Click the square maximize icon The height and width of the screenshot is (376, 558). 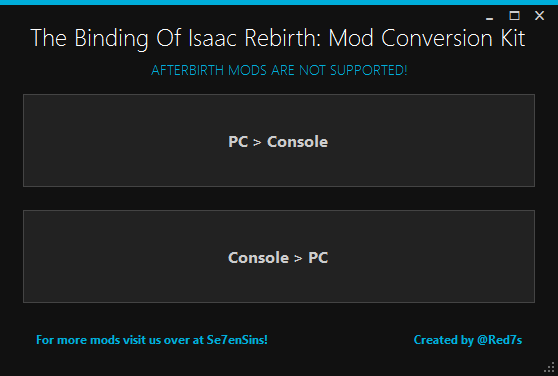pyautogui.click(x=515, y=16)
